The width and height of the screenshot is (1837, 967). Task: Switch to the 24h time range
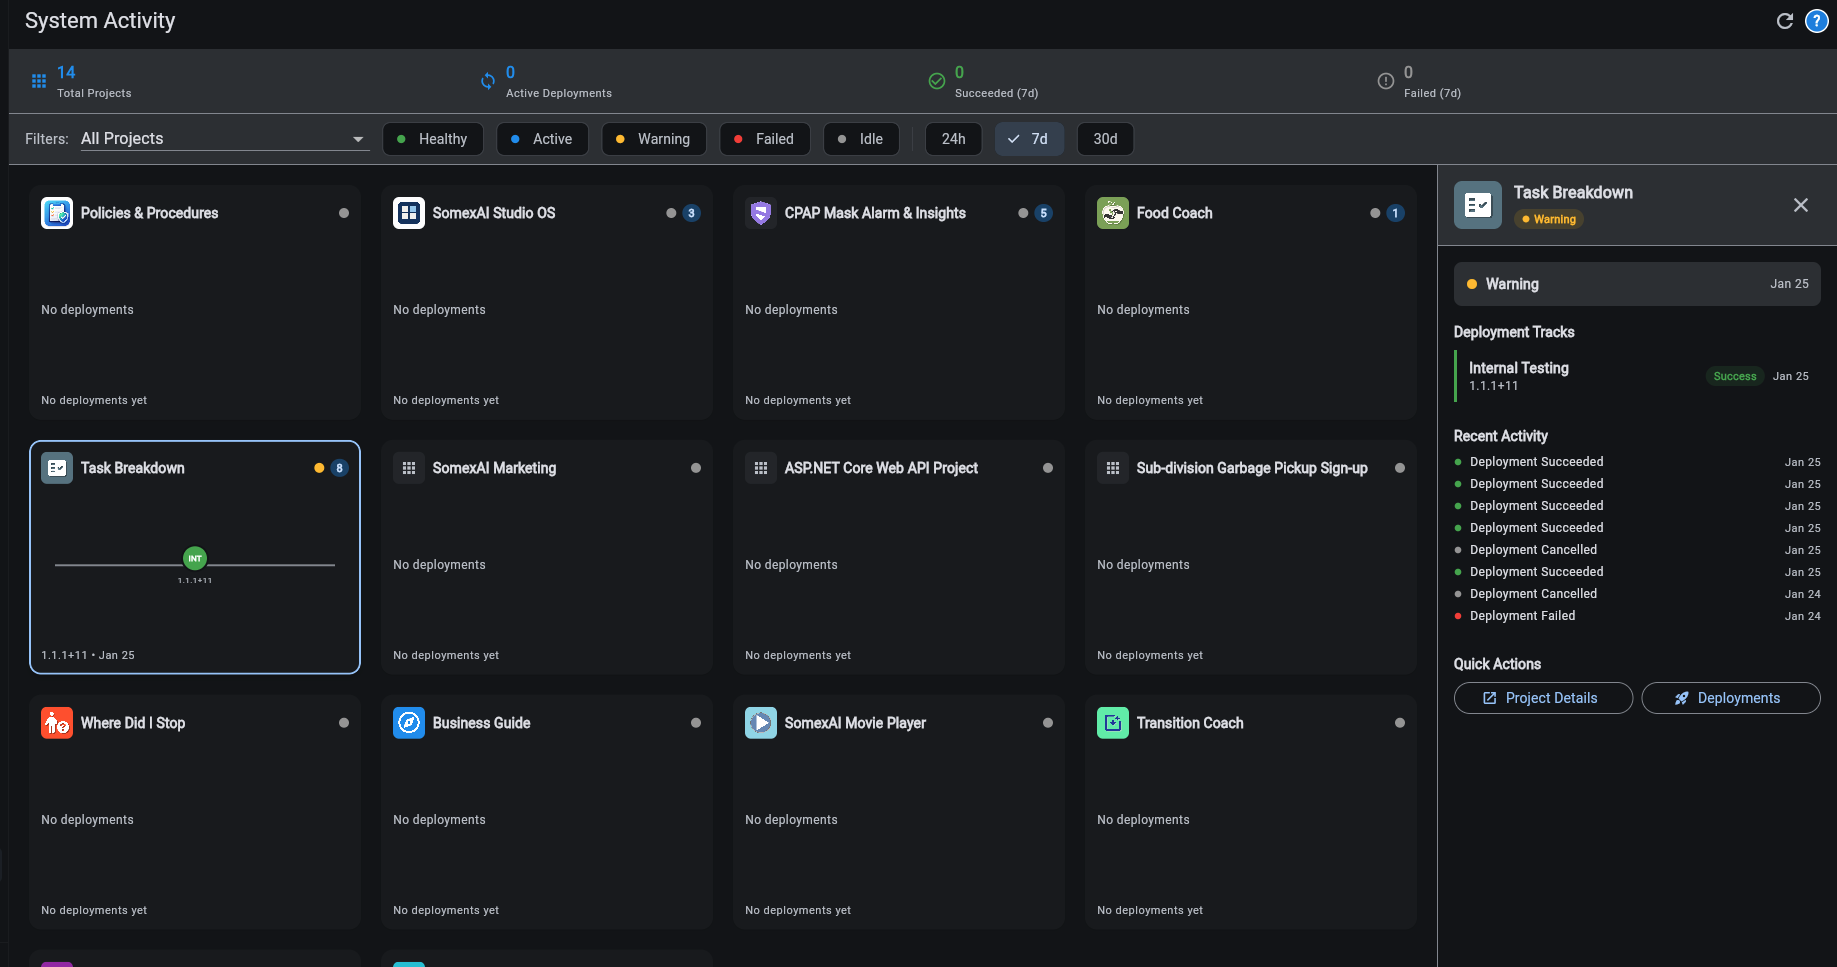(953, 139)
